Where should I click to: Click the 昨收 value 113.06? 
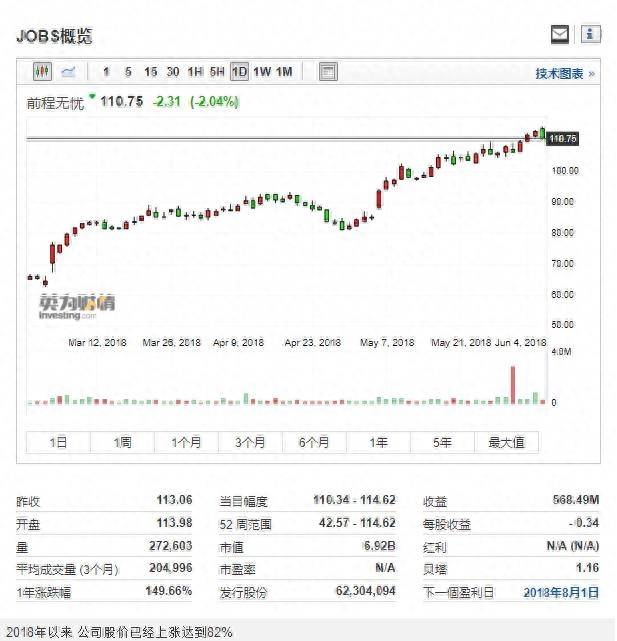click(x=174, y=500)
